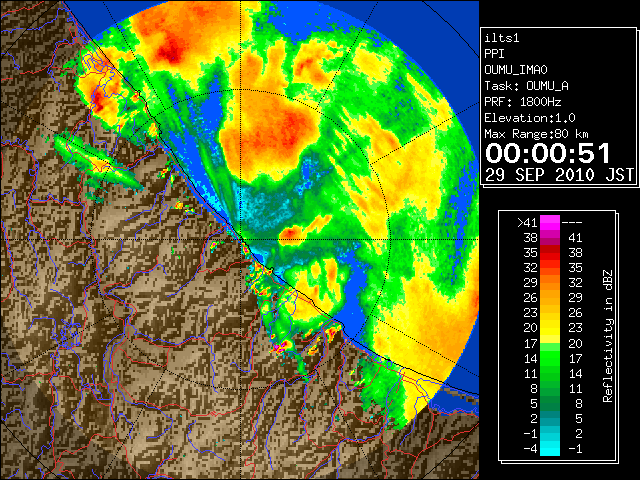This screenshot has width=640, height=480.
Task: Select the '---' legend label
Action: pos(572,222)
